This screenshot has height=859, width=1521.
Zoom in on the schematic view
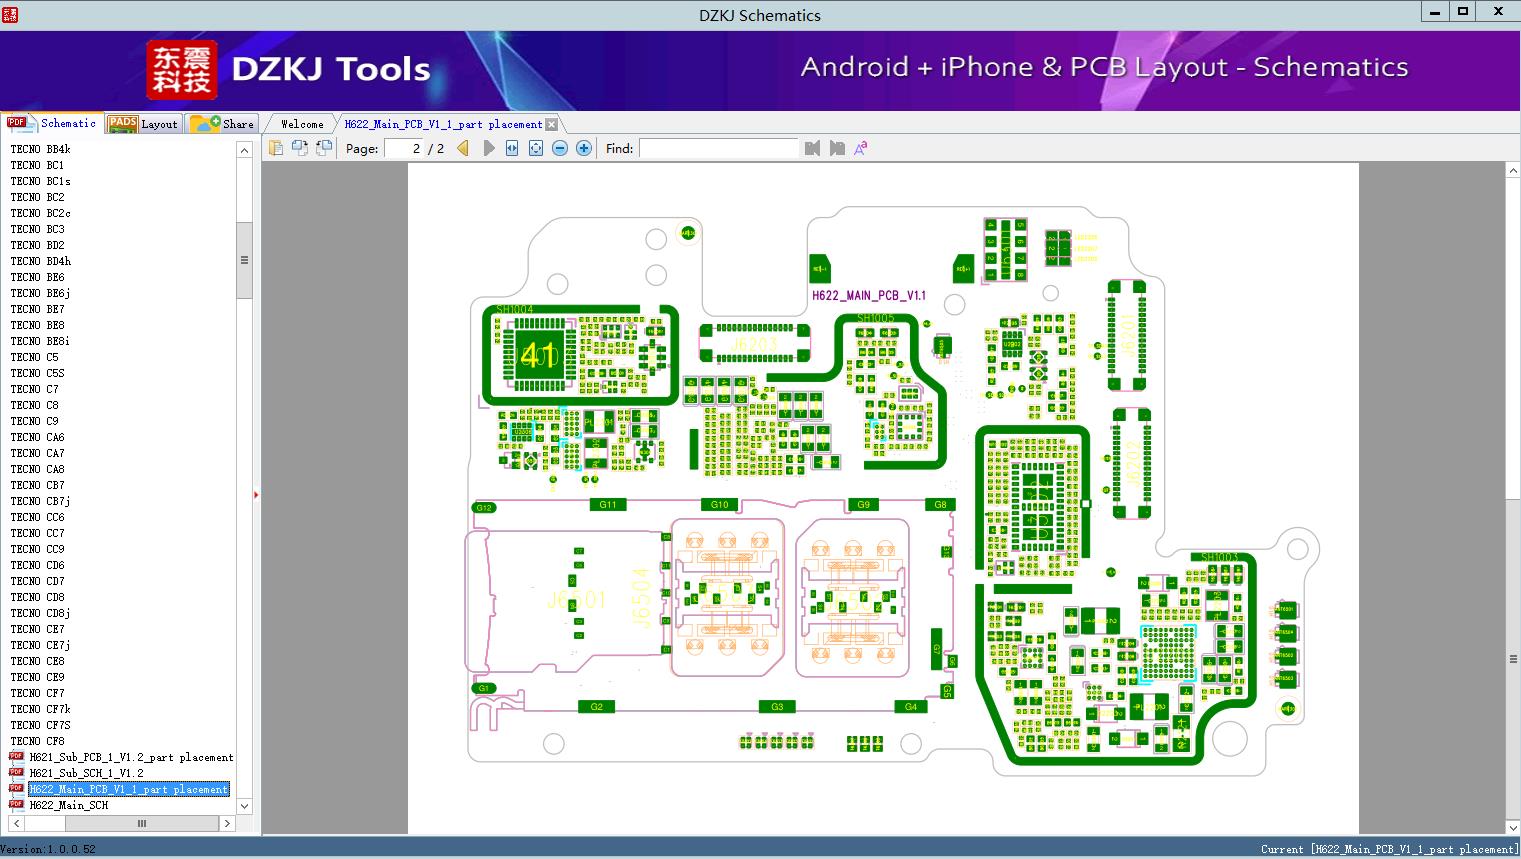(583, 147)
